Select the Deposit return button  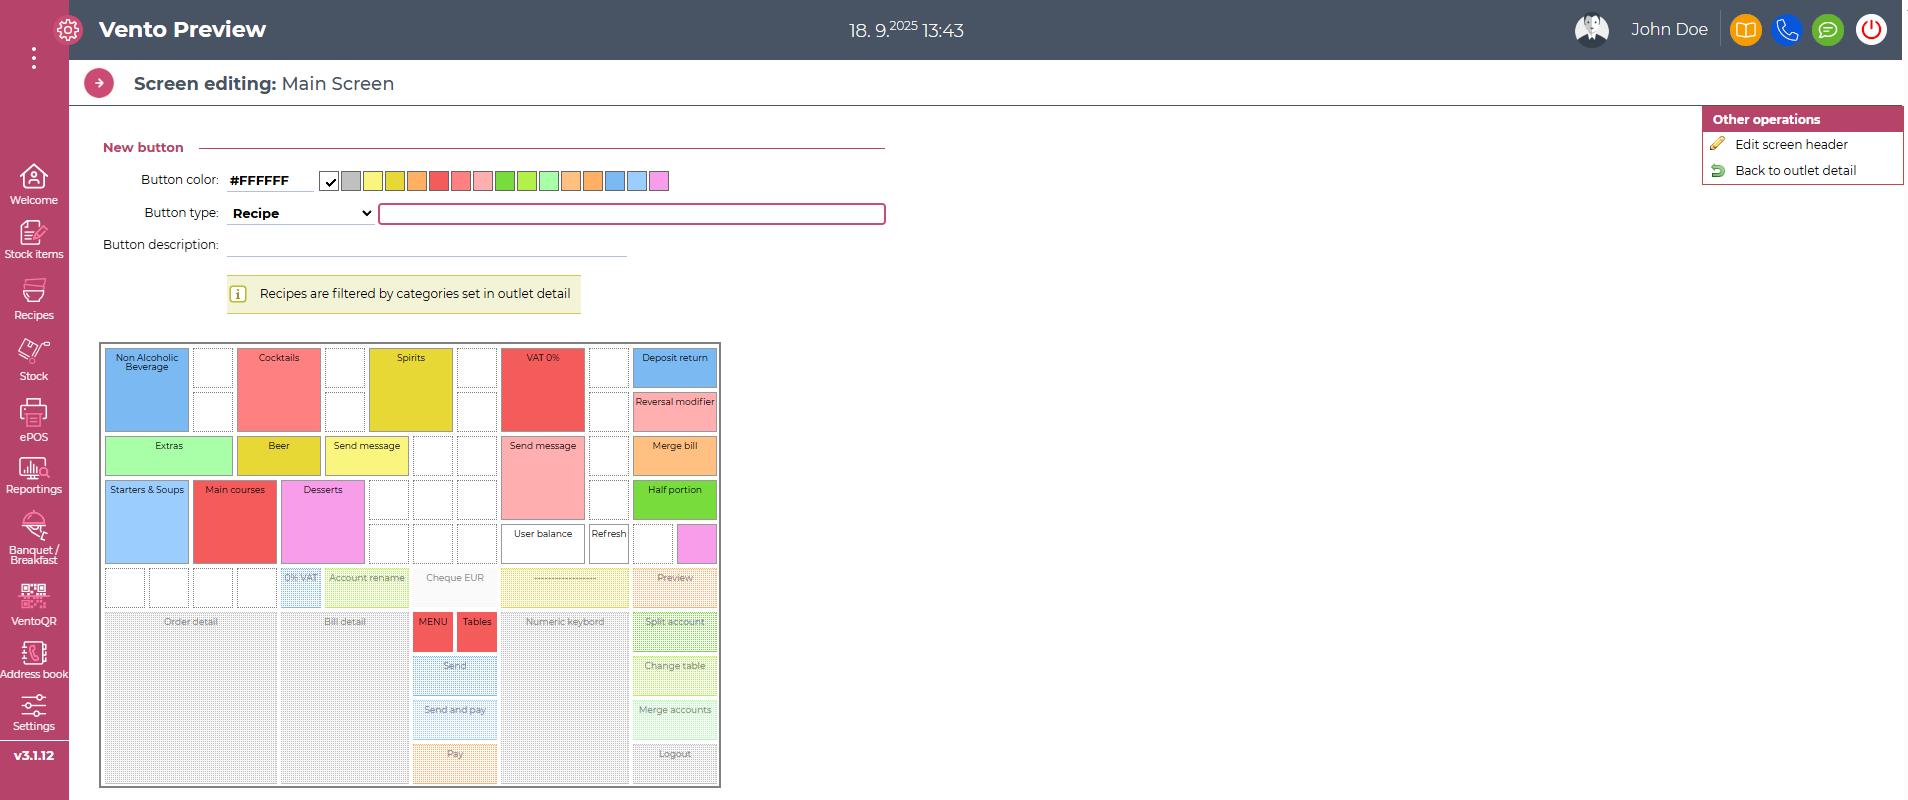675,368
